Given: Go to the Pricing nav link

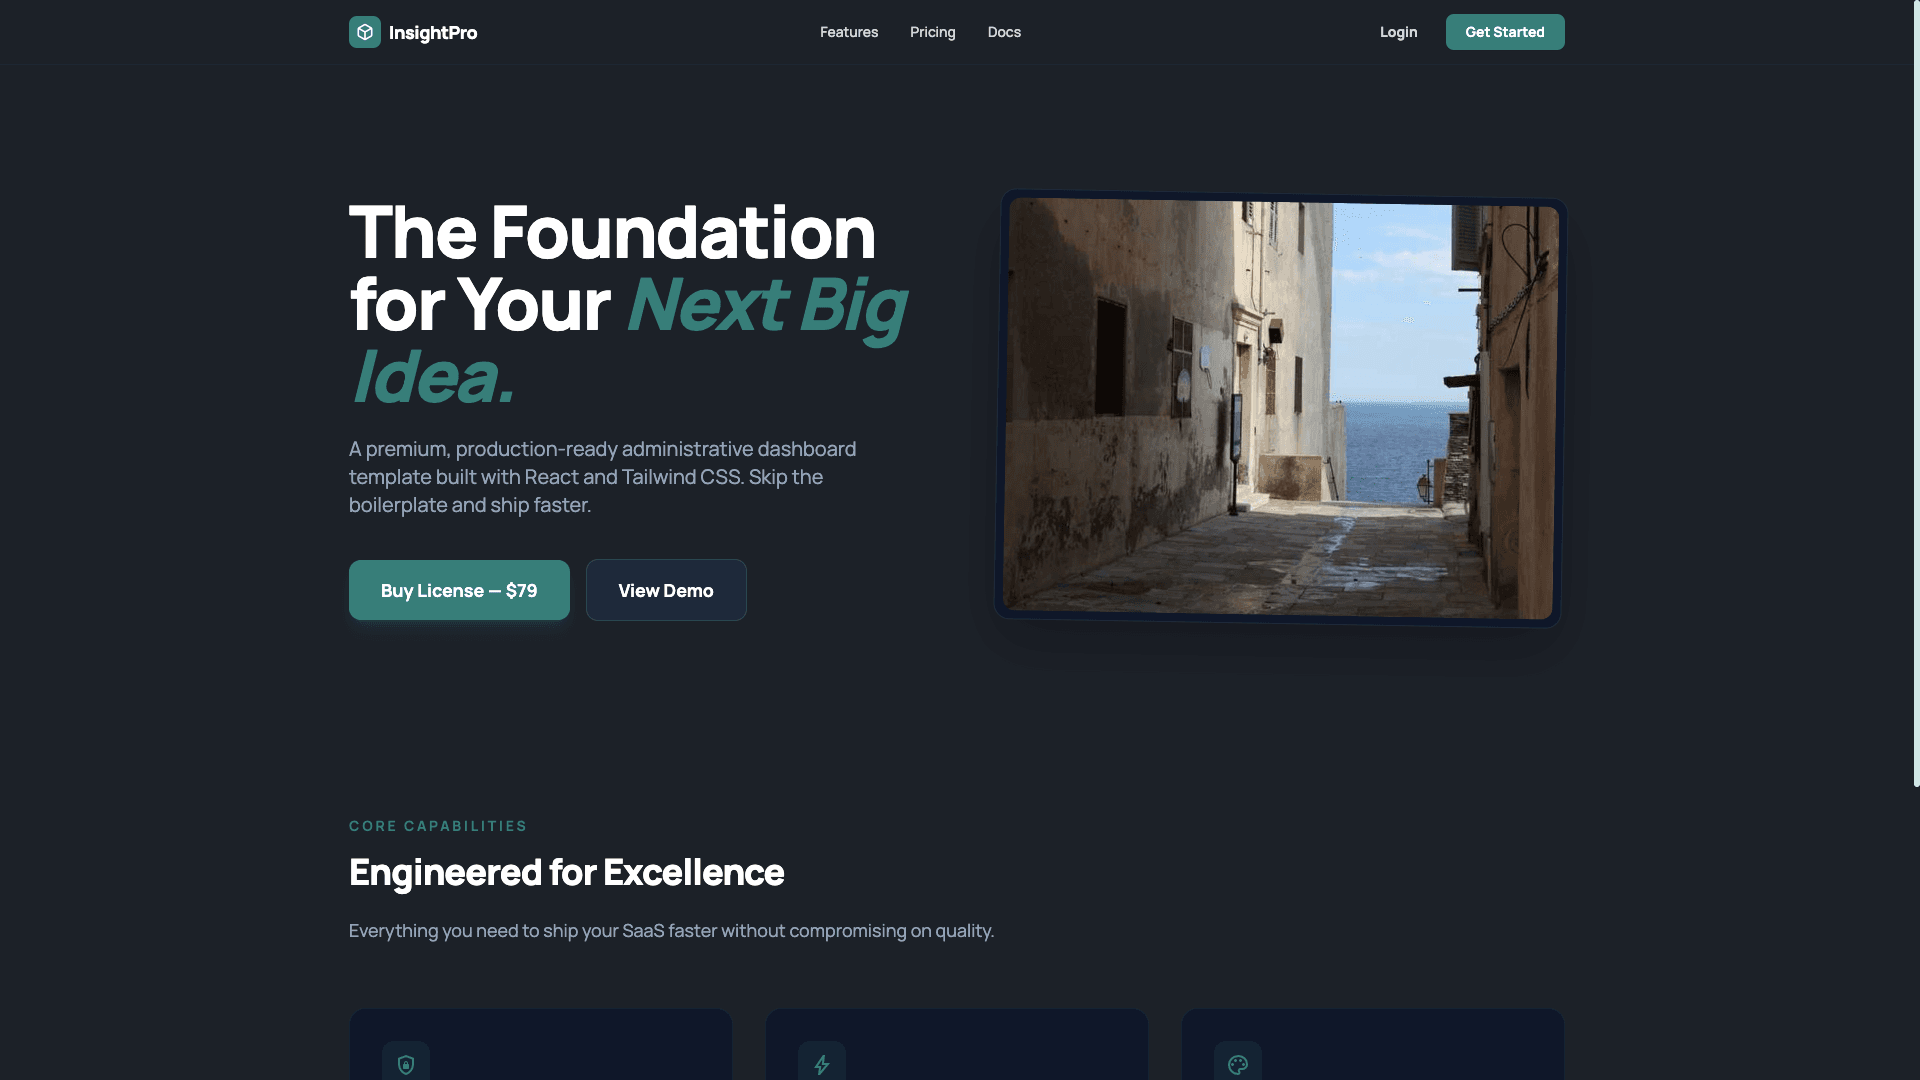Looking at the screenshot, I should pyautogui.click(x=933, y=32).
